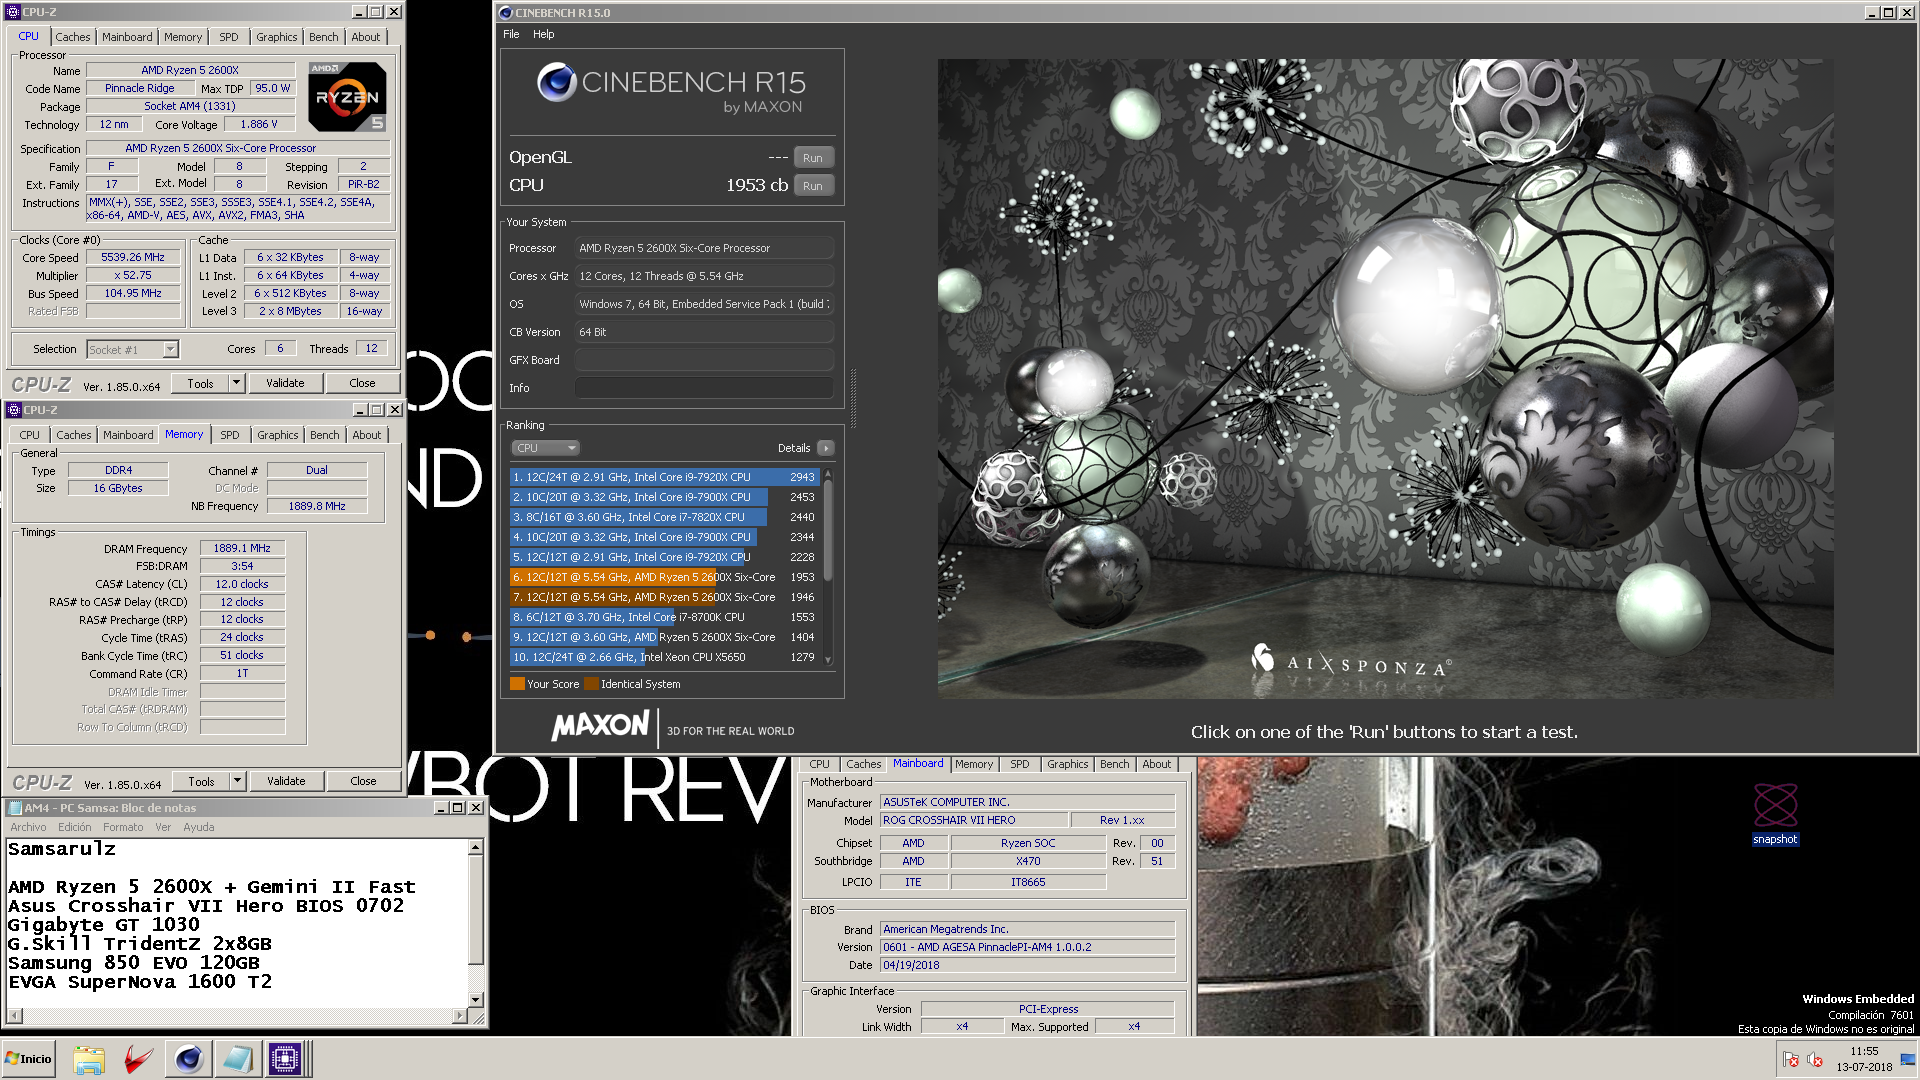Switch to Caches tab in top CPU-Z

coord(73,37)
